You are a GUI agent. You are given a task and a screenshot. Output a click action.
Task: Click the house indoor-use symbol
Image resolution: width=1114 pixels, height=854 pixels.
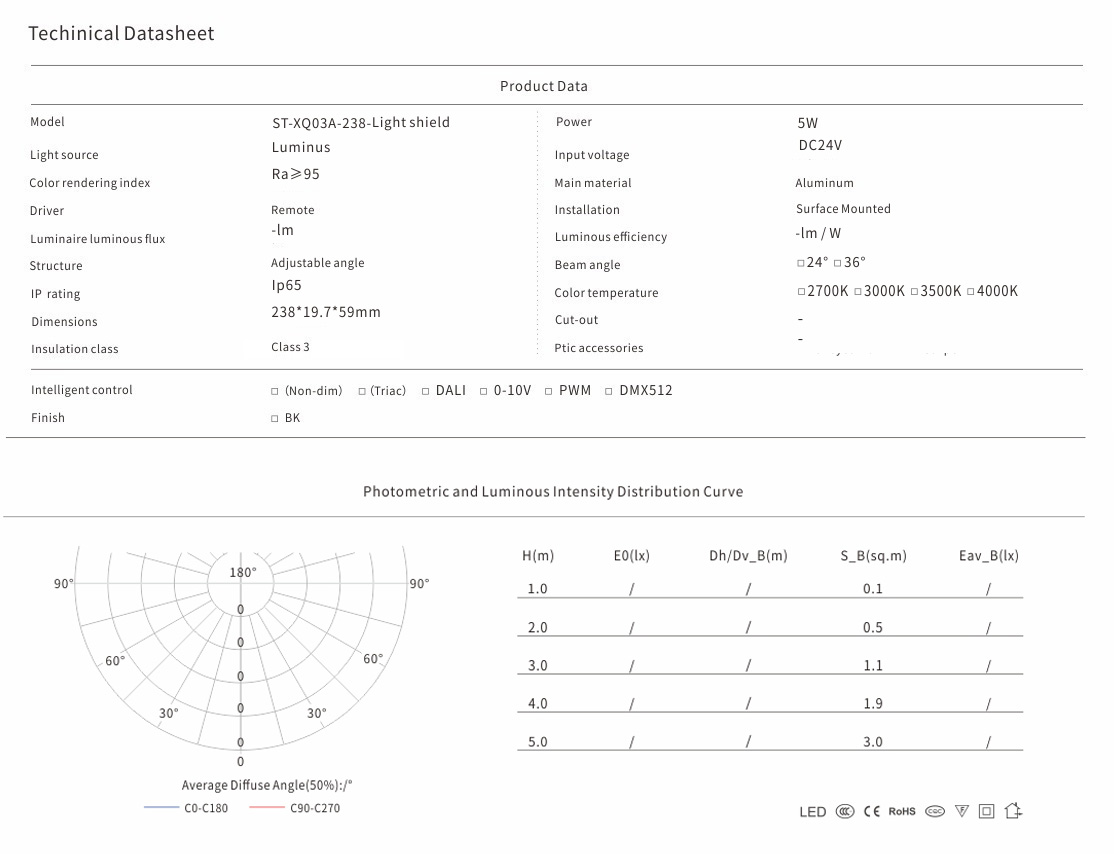1013,811
